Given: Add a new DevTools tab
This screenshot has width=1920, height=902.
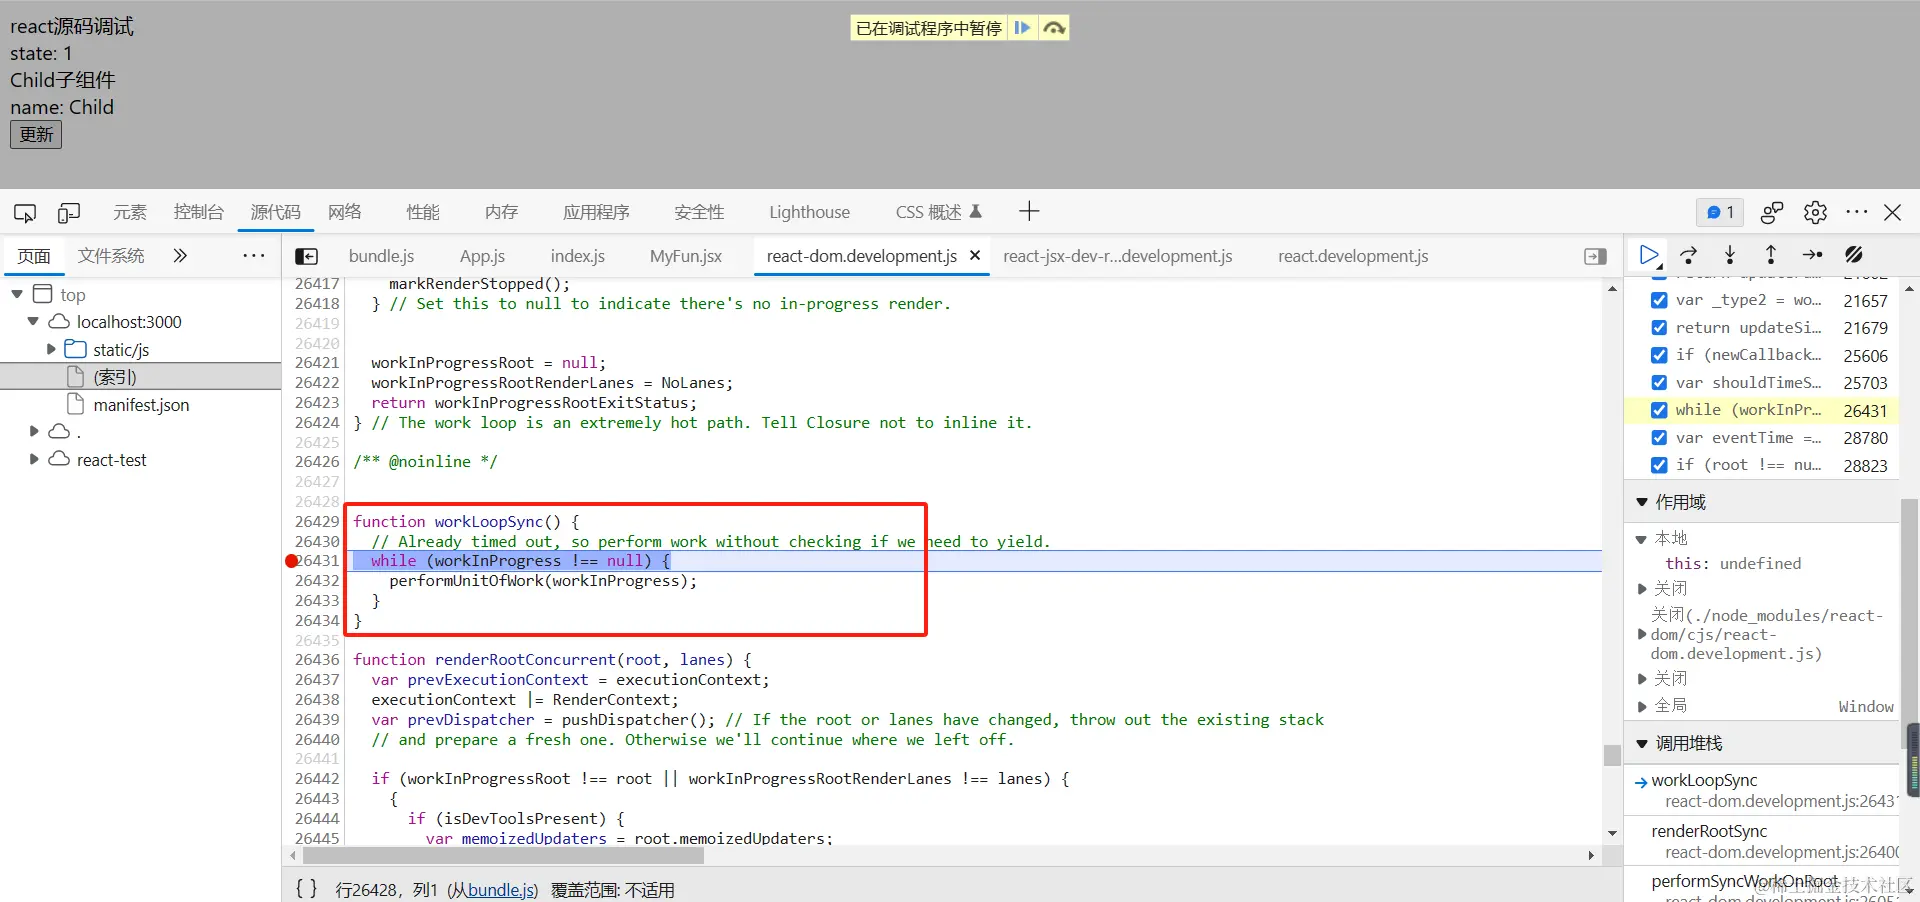Looking at the screenshot, I should [x=1029, y=211].
